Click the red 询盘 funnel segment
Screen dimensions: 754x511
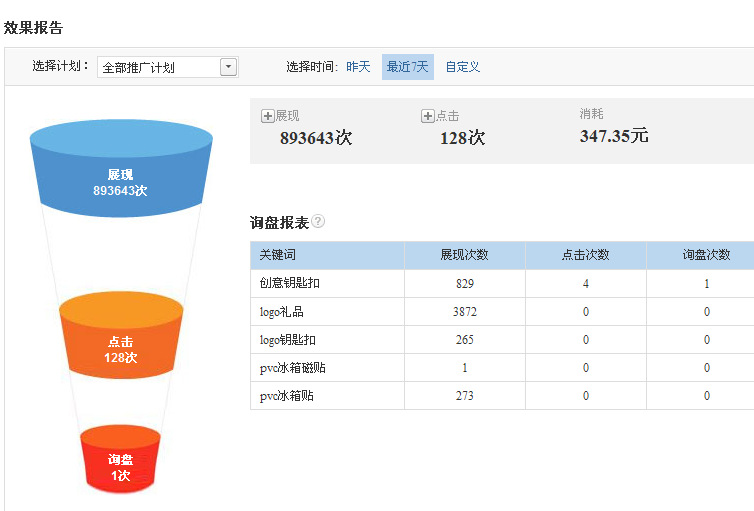(x=120, y=459)
